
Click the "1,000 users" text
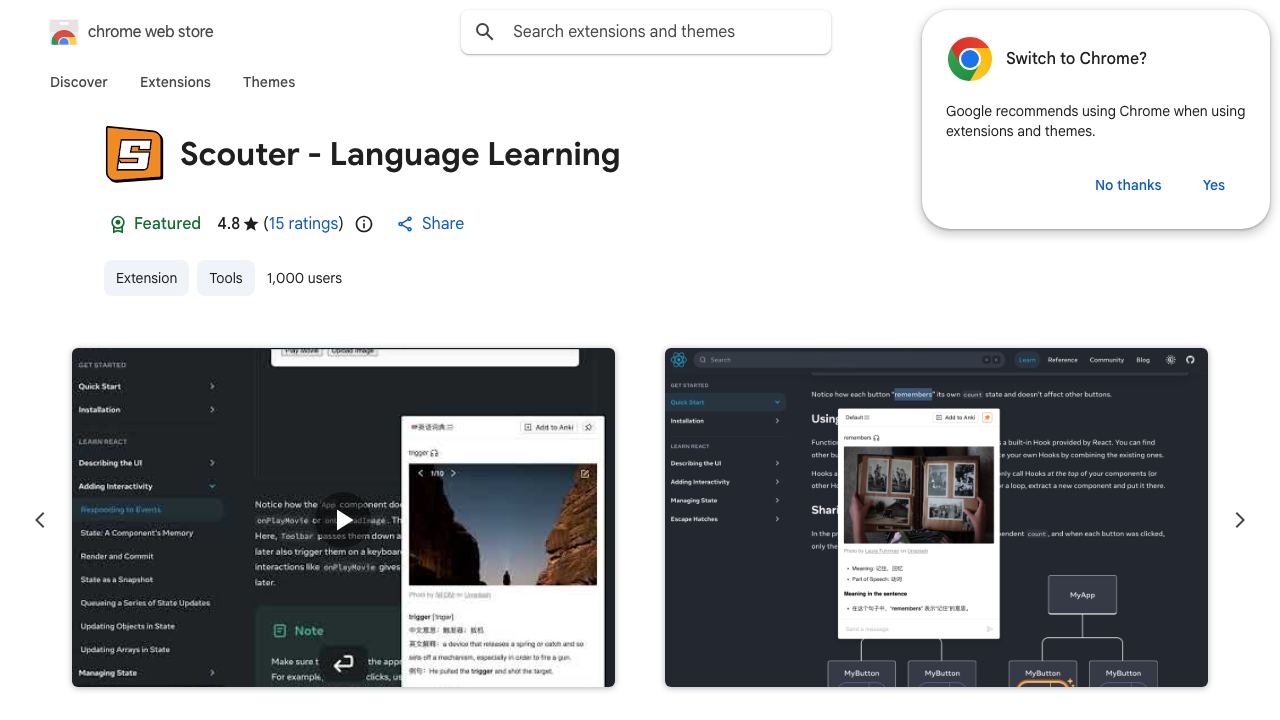[304, 278]
